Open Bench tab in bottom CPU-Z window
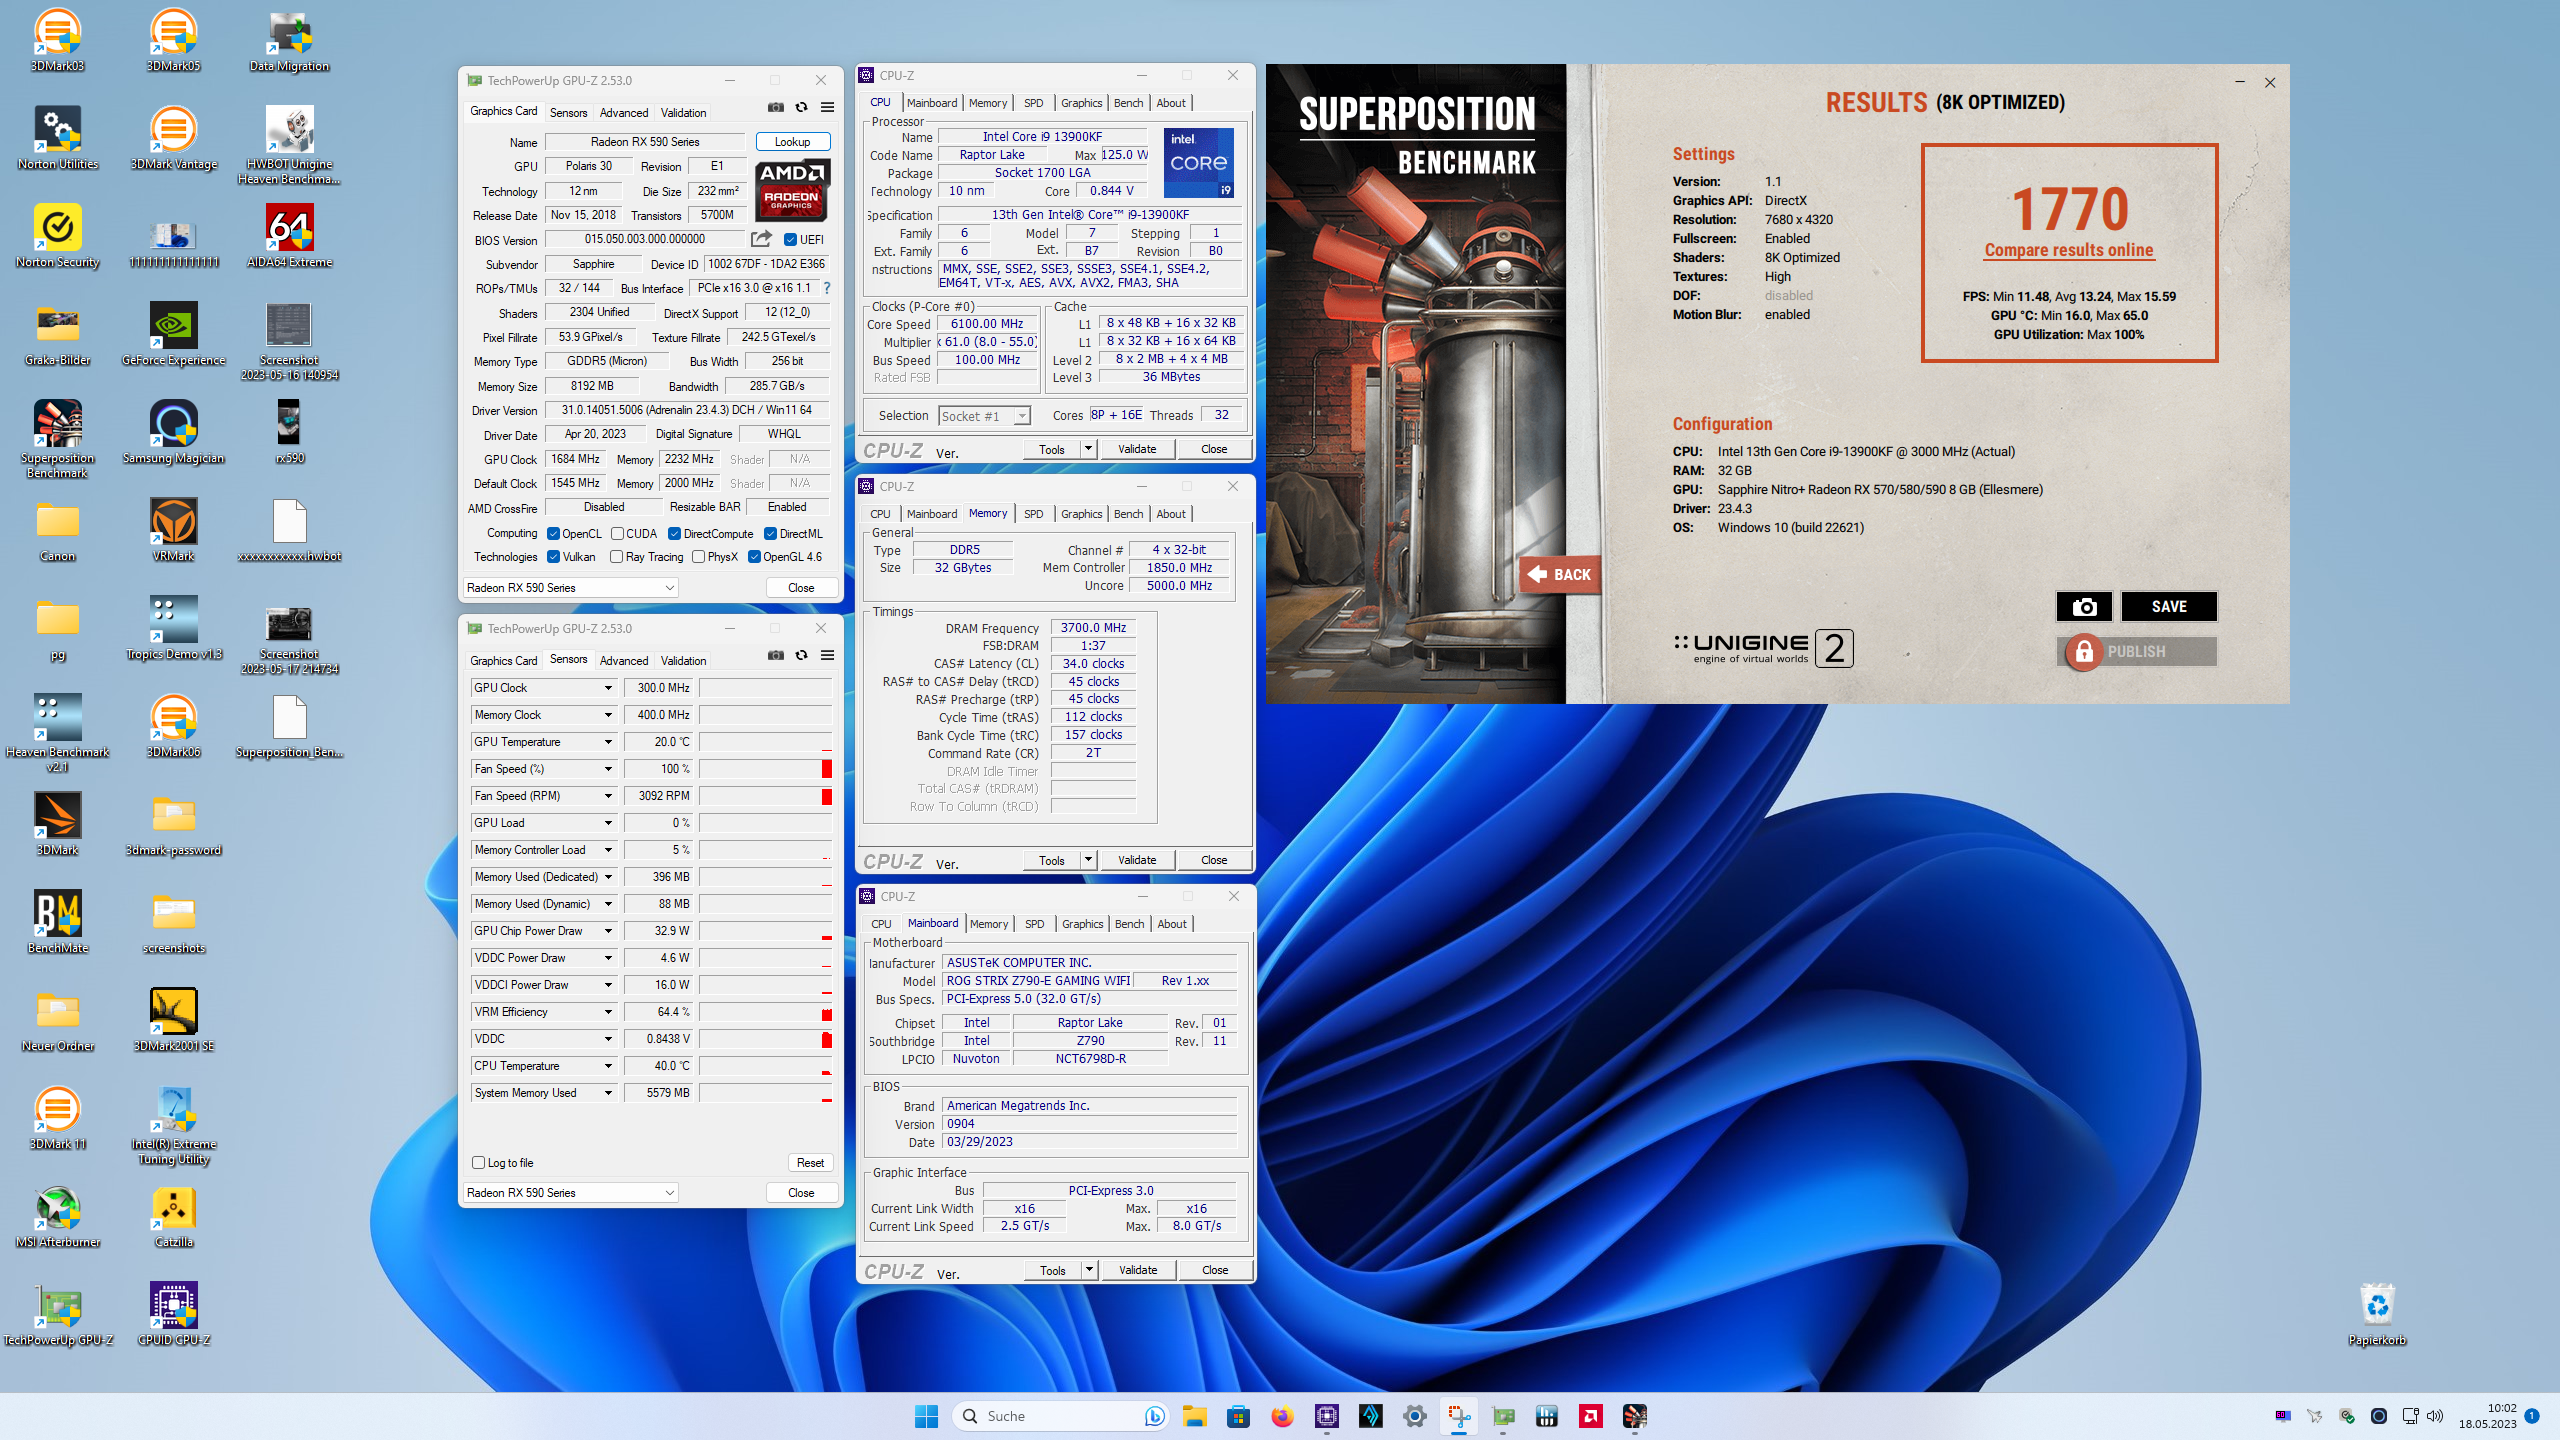This screenshot has height=1440, width=2560. 1129,924
